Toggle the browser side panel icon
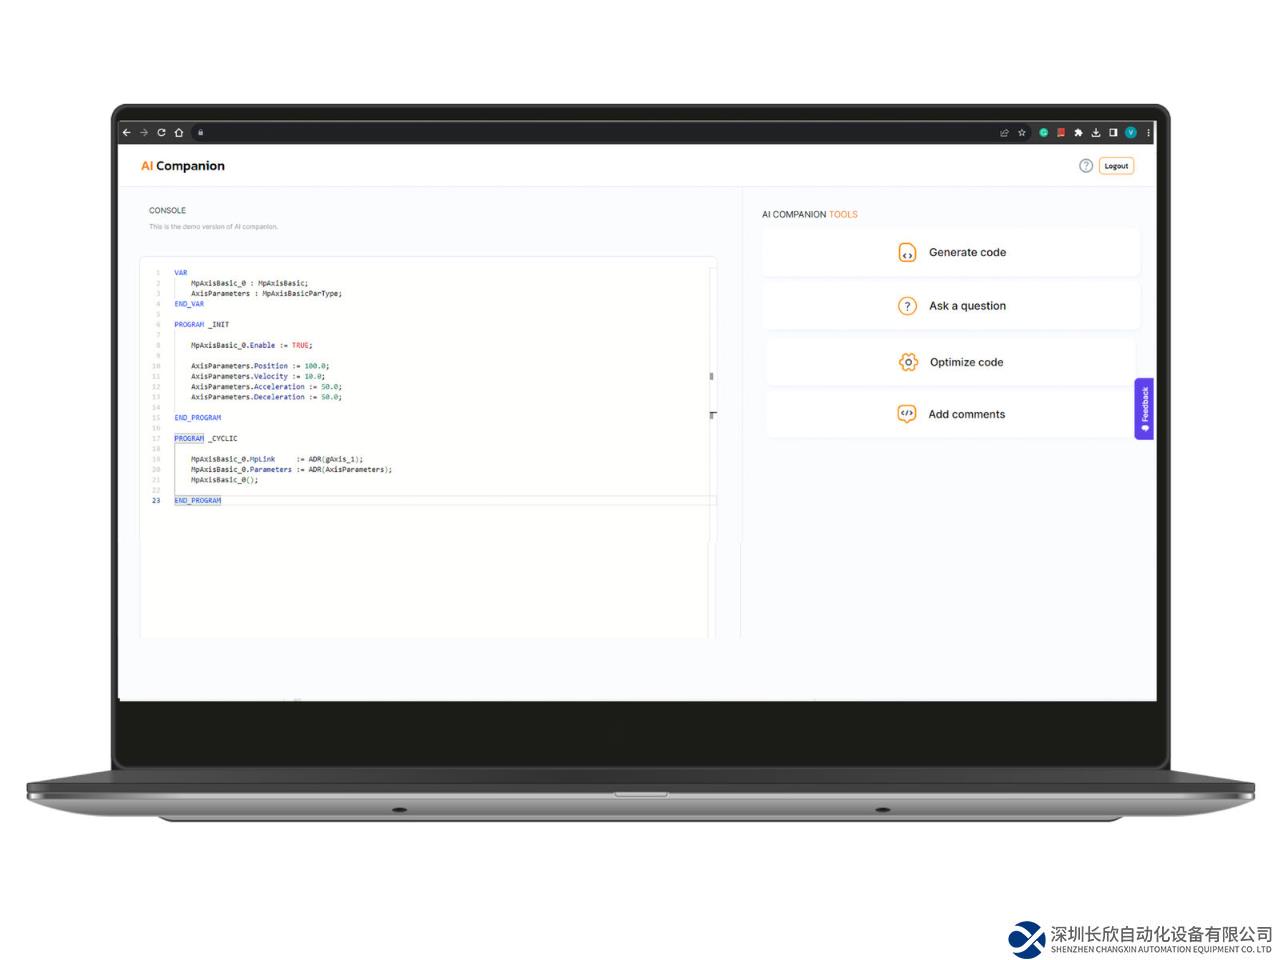Viewport: 1280px width, 960px height. 1113,132
